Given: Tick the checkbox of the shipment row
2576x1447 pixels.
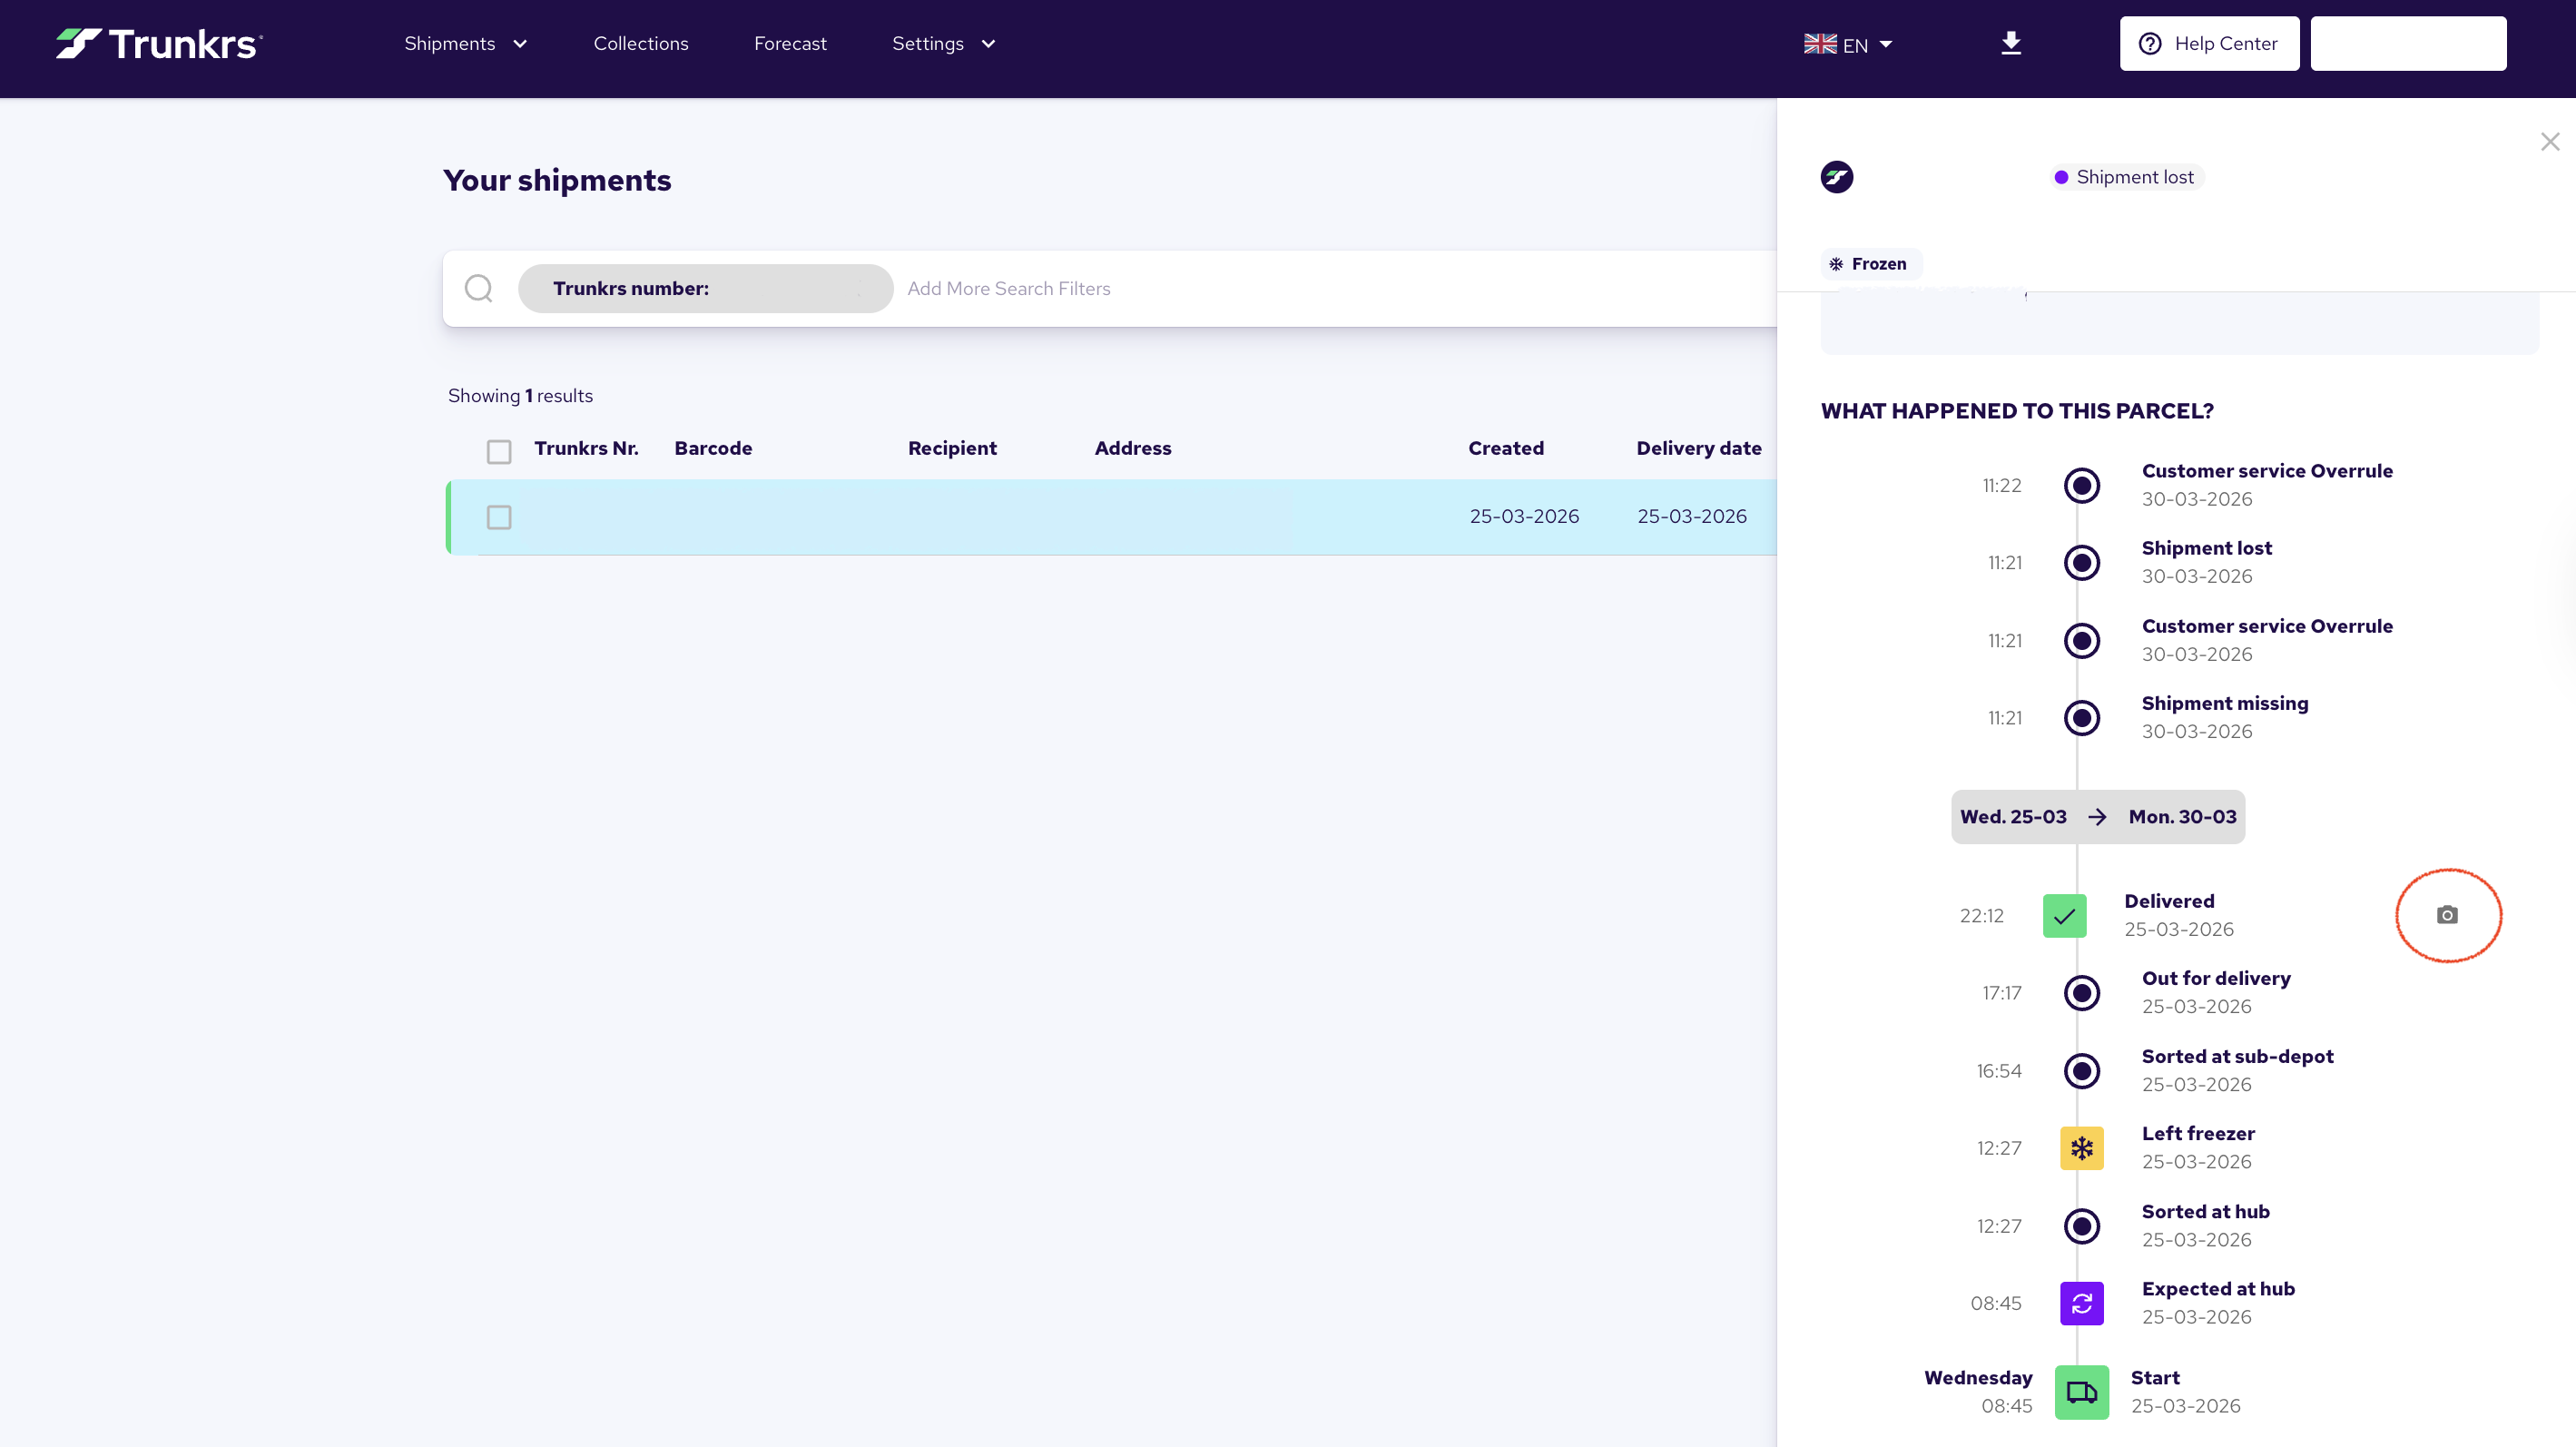Looking at the screenshot, I should [x=499, y=517].
